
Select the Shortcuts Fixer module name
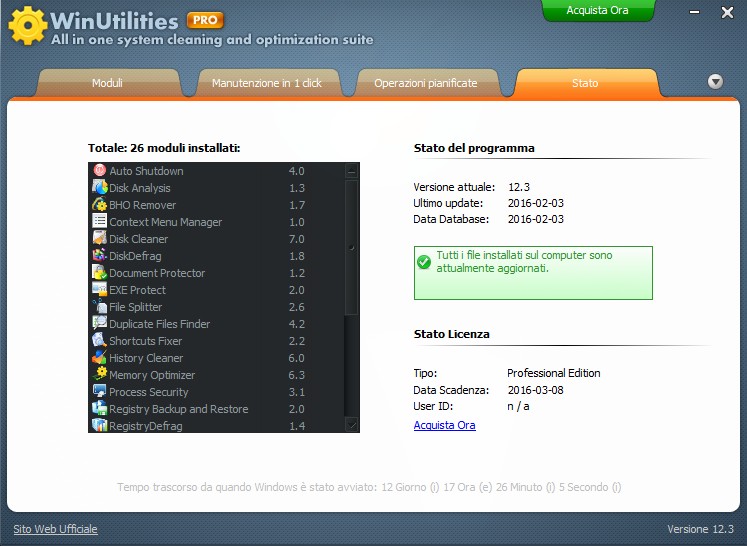point(146,341)
